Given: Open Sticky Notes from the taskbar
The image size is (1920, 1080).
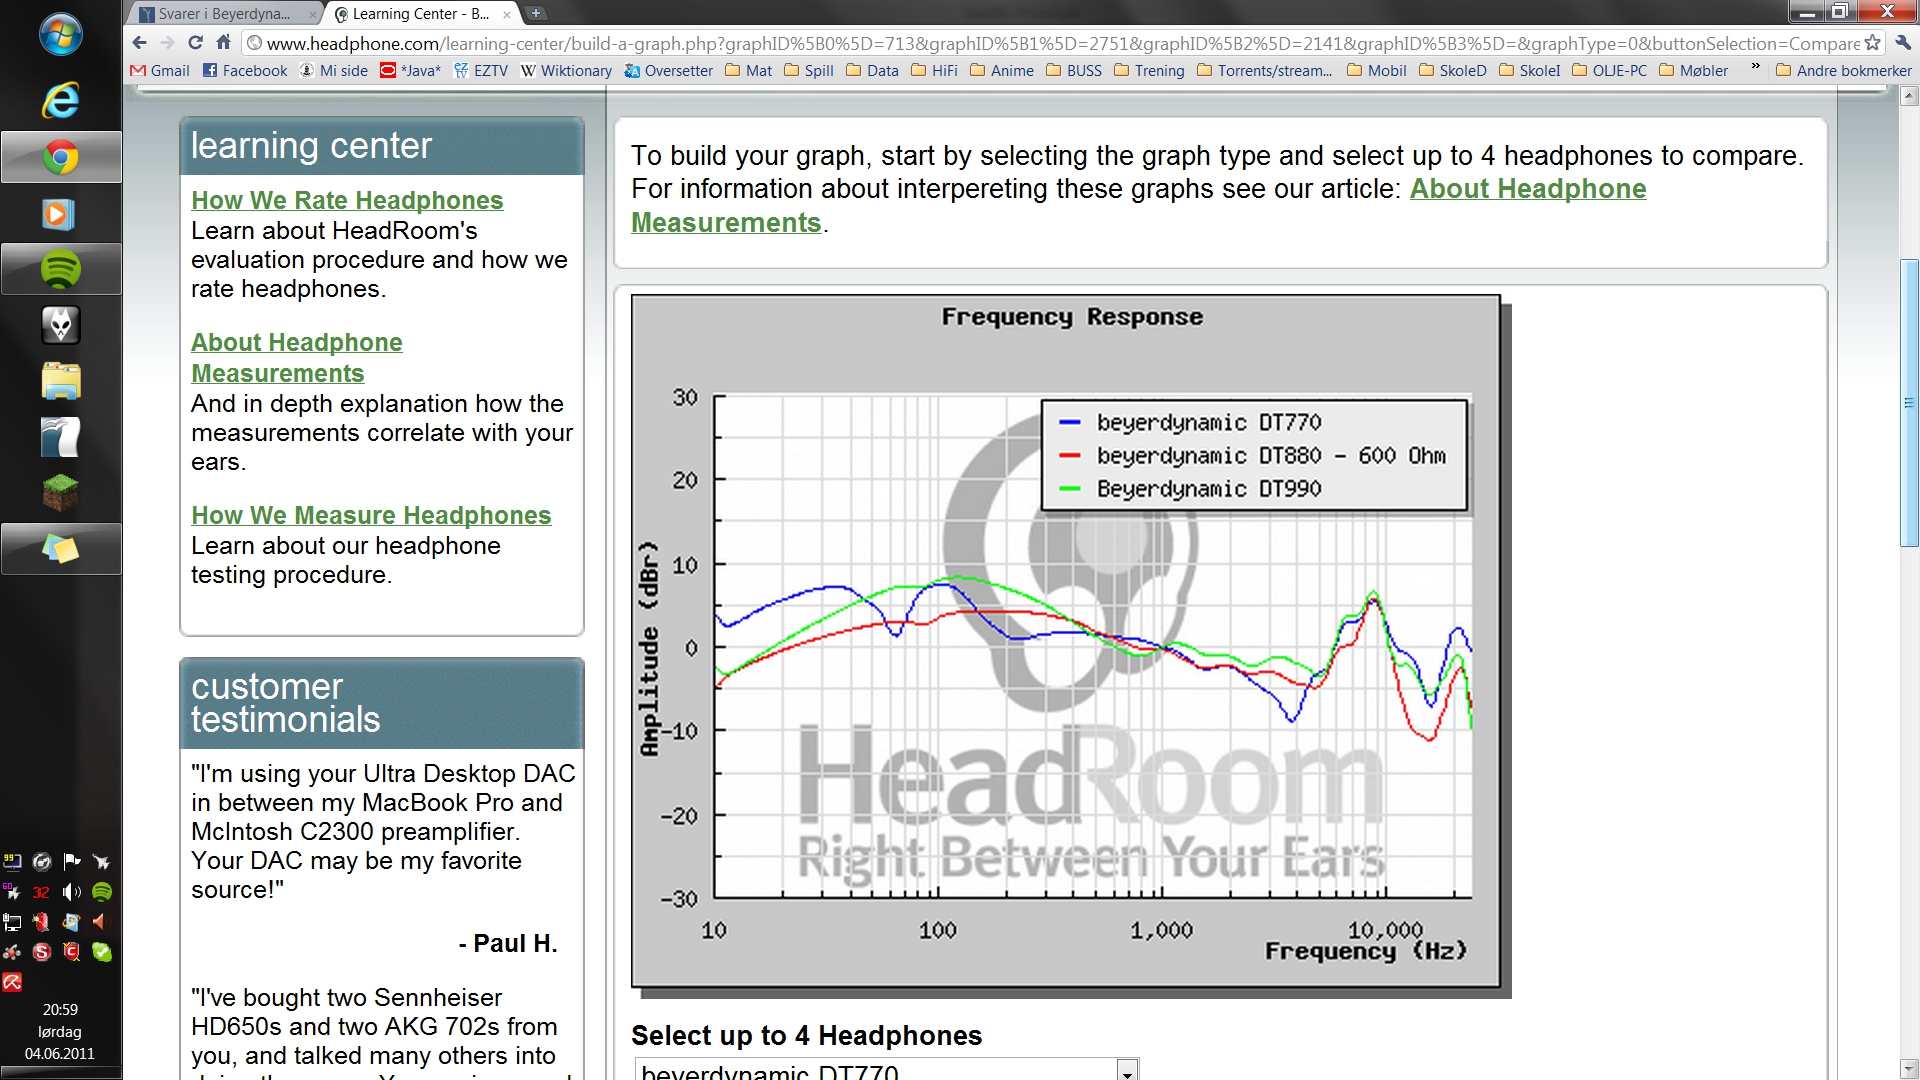Looking at the screenshot, I should pos(61,549).
